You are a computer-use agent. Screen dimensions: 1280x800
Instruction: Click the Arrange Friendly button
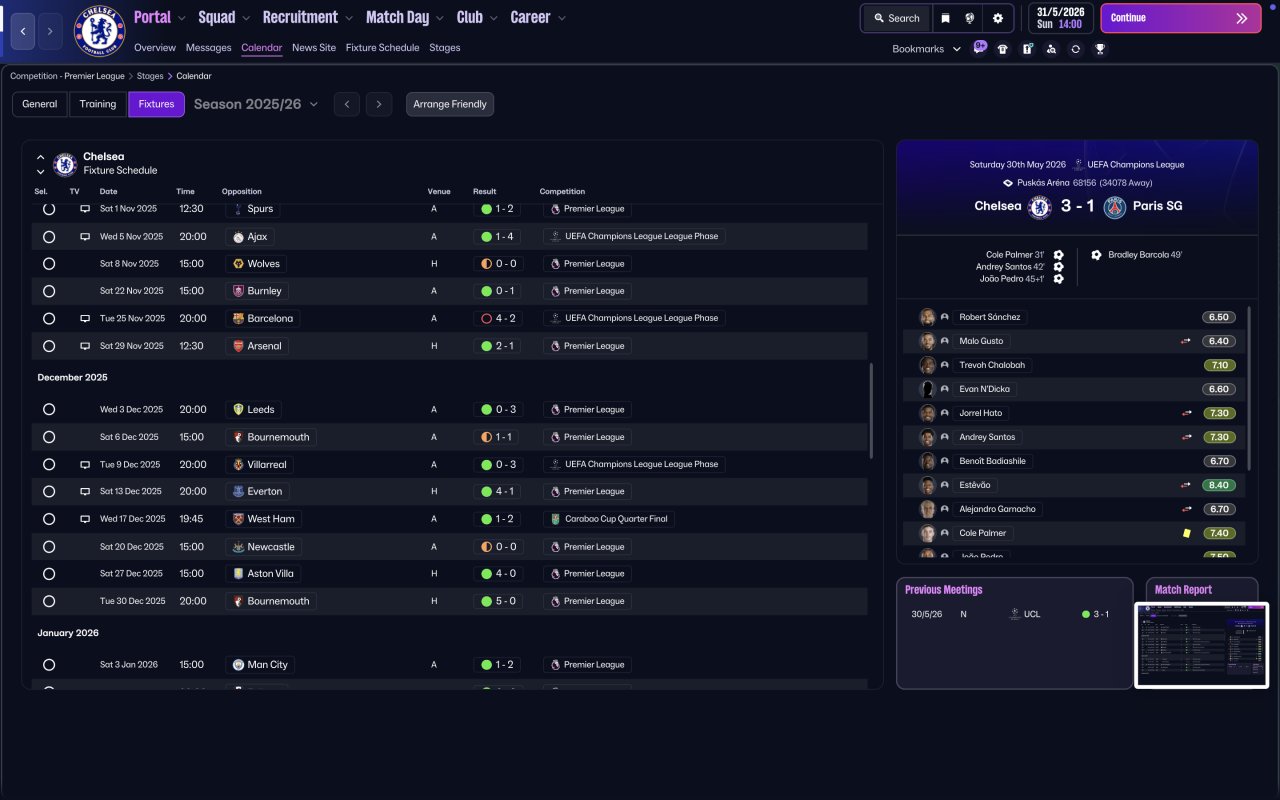pos(450,104)
